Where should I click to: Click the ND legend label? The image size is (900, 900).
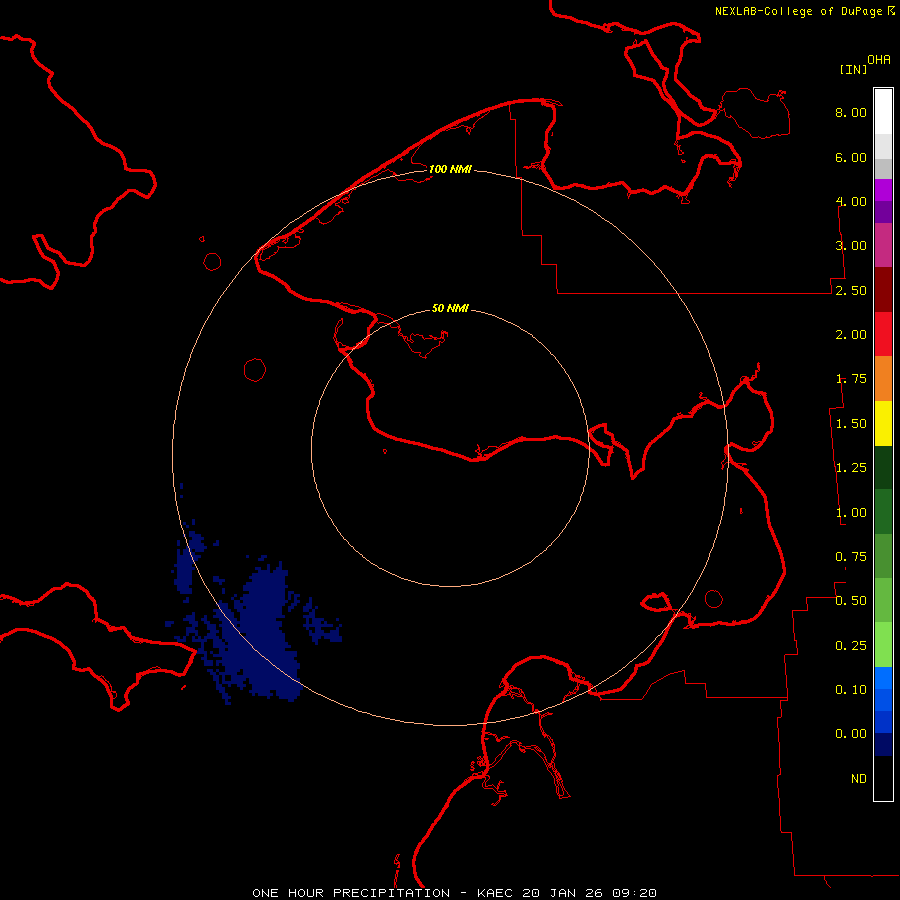point(859,779)
